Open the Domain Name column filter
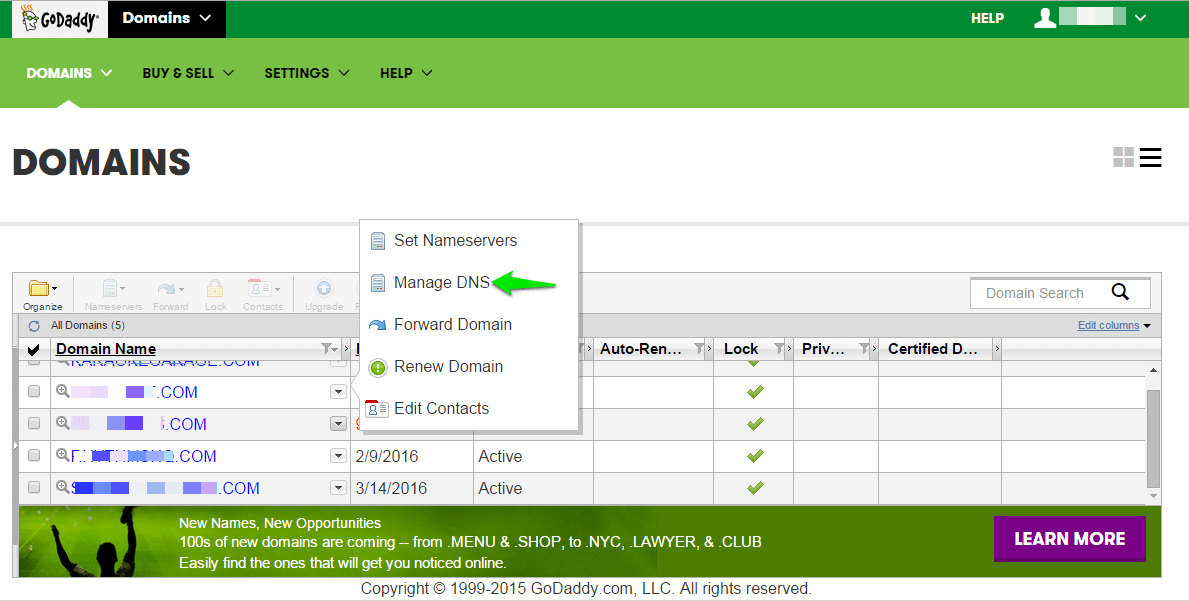This screenshot has height=601, width=1189. tap(327, 349)
